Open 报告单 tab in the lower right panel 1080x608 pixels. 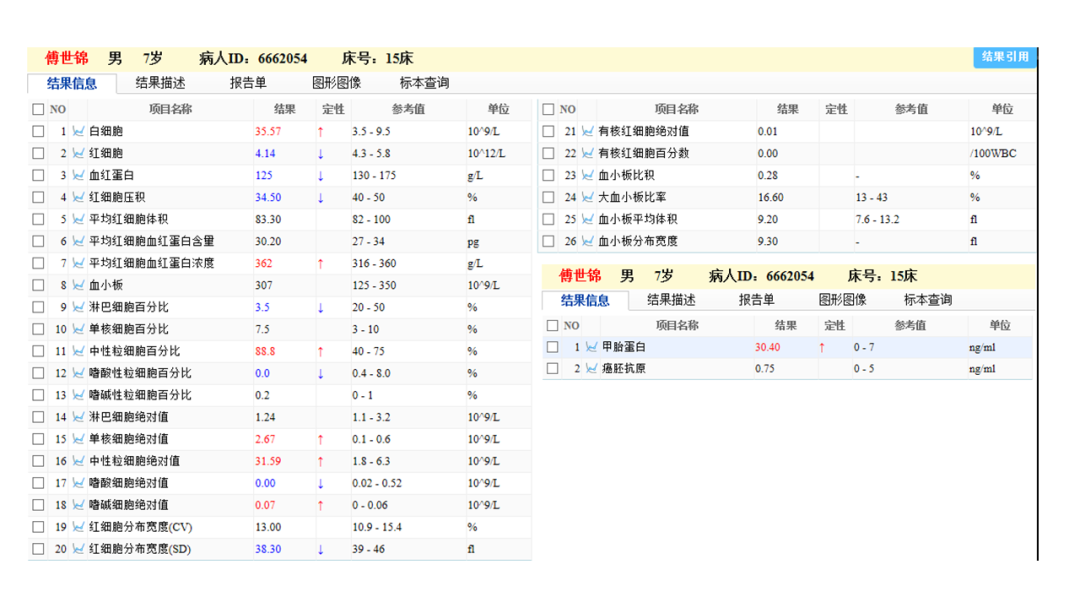756,300
